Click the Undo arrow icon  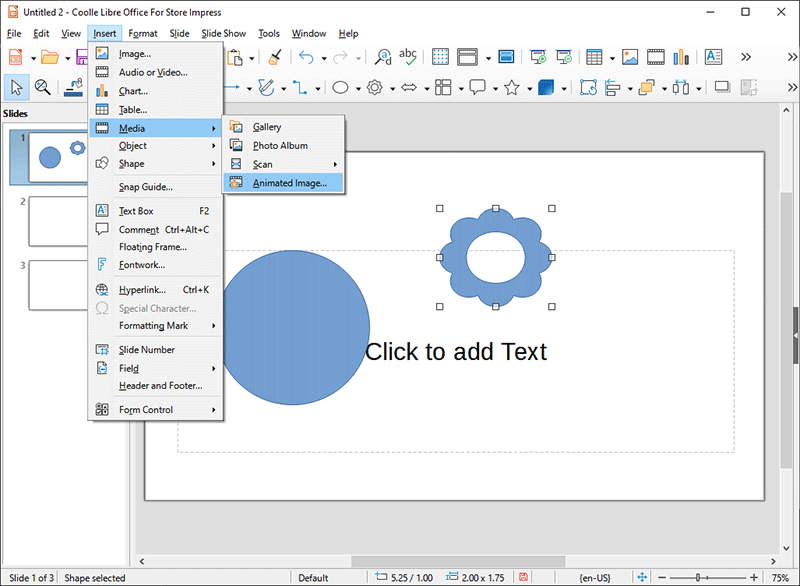pos(306,57)
